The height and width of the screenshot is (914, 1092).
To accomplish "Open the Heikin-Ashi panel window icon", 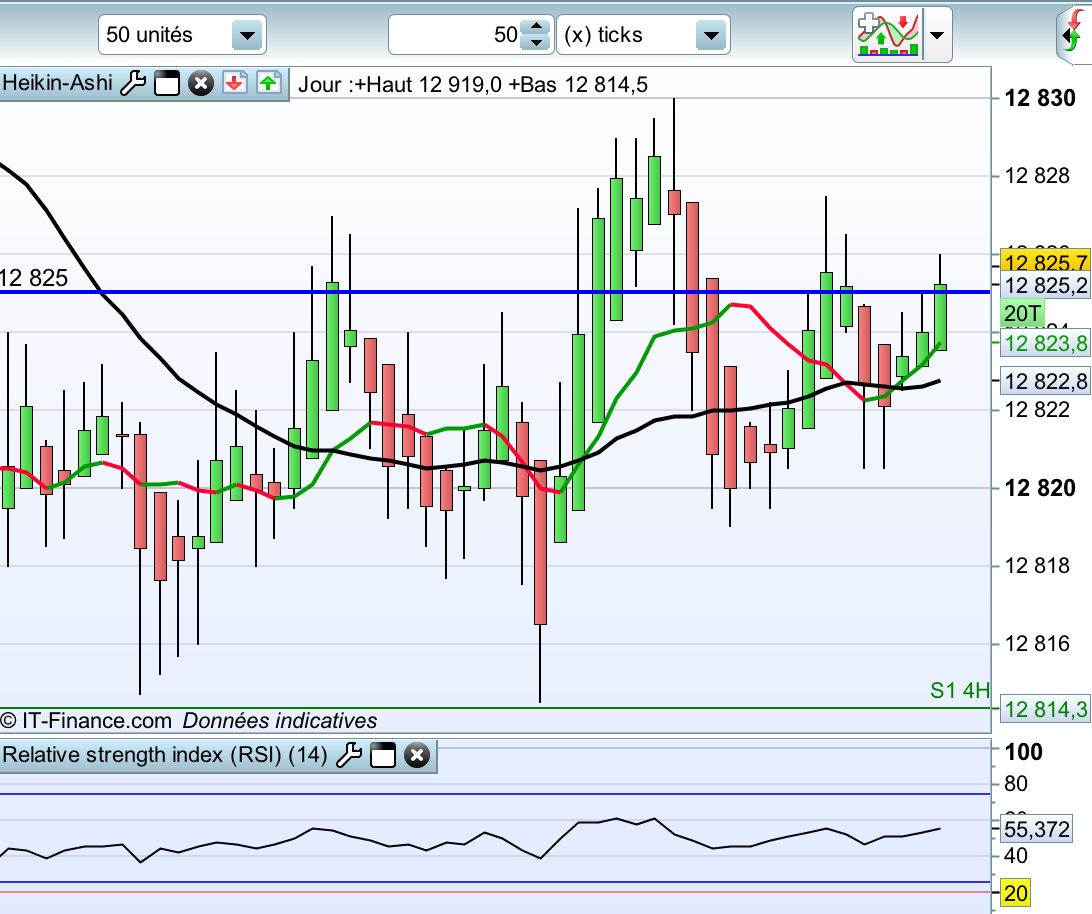I will point(167,84).
